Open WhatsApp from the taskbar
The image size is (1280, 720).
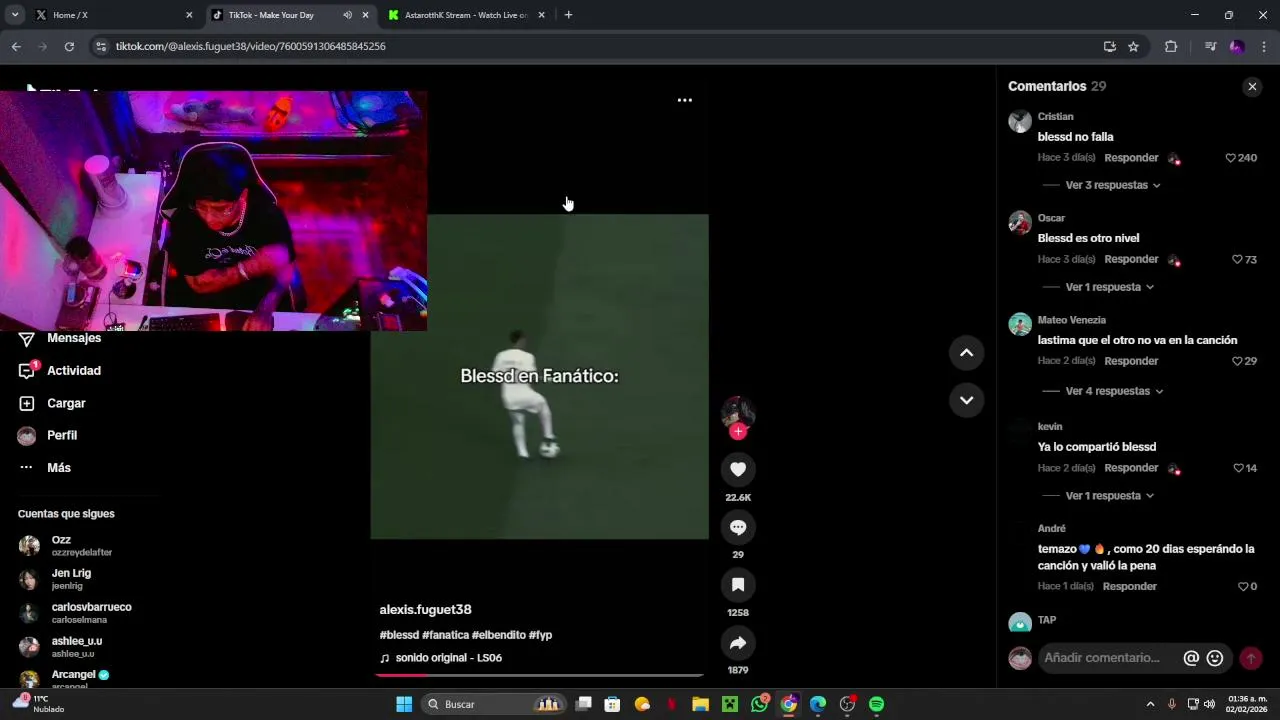pos(760,704)
